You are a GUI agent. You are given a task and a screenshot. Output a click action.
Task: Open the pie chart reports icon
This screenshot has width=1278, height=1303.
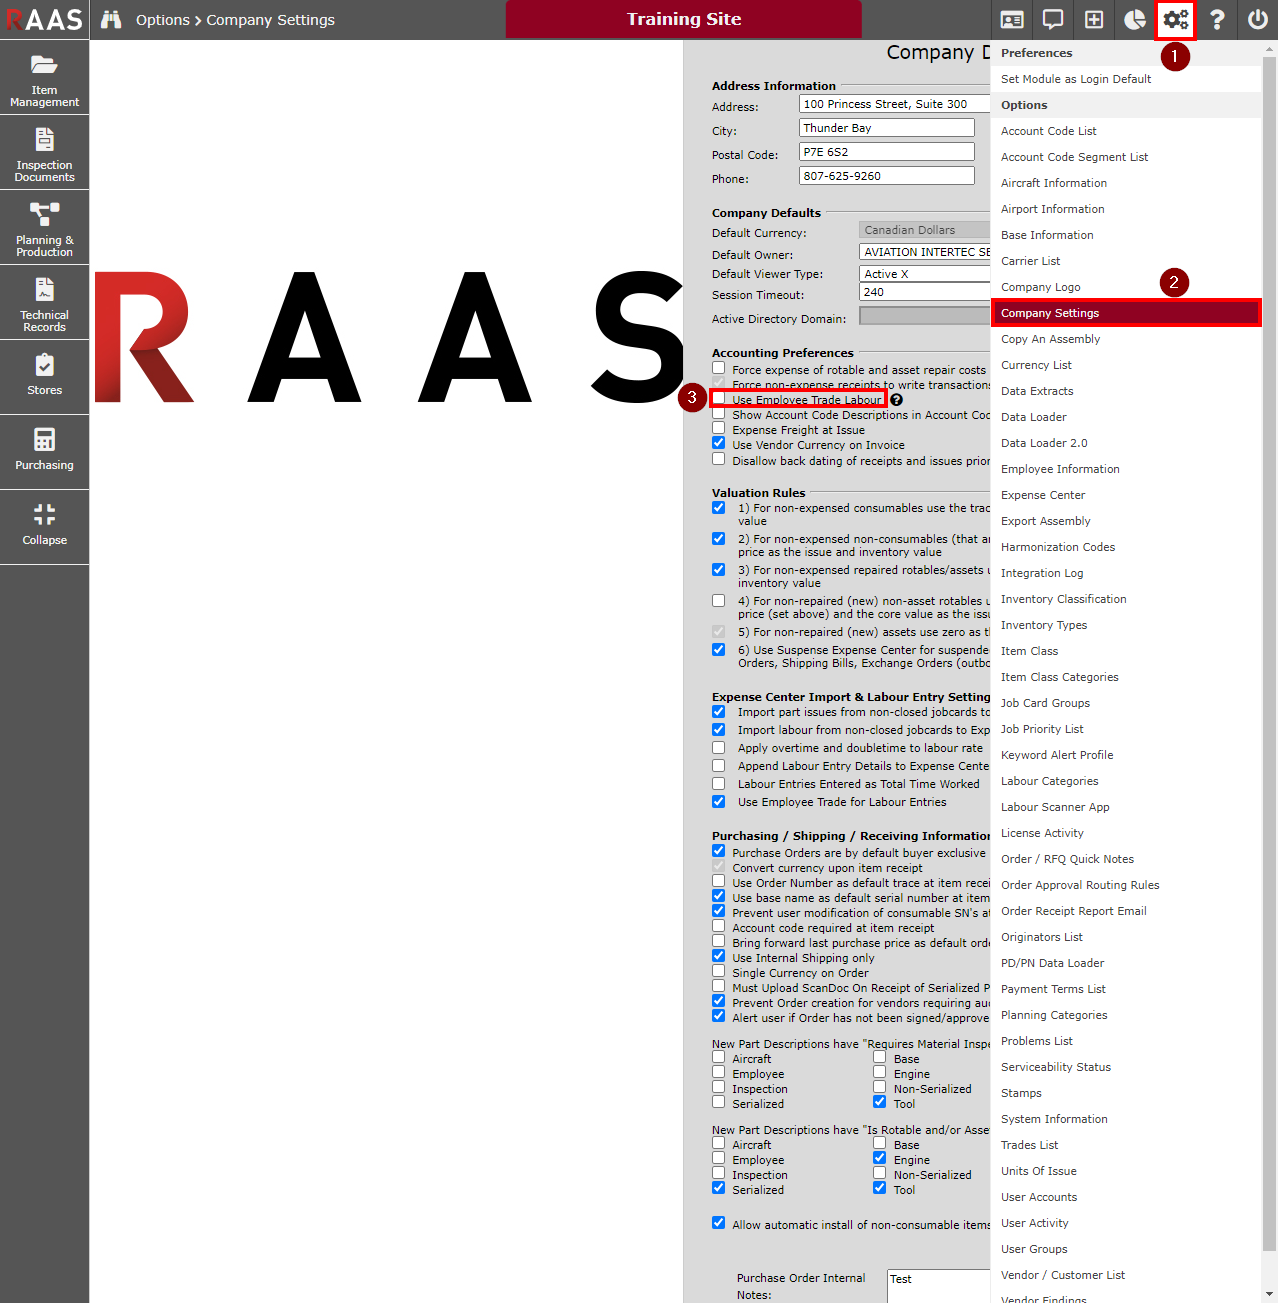pos(1134,20)
